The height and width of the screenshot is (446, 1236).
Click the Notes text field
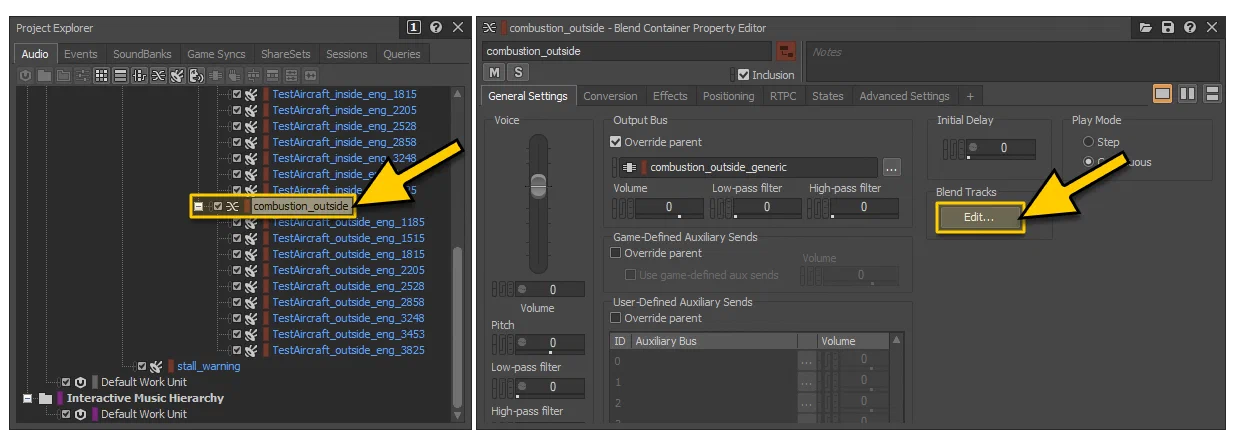pyautogui.click(x=1014, y=60)
